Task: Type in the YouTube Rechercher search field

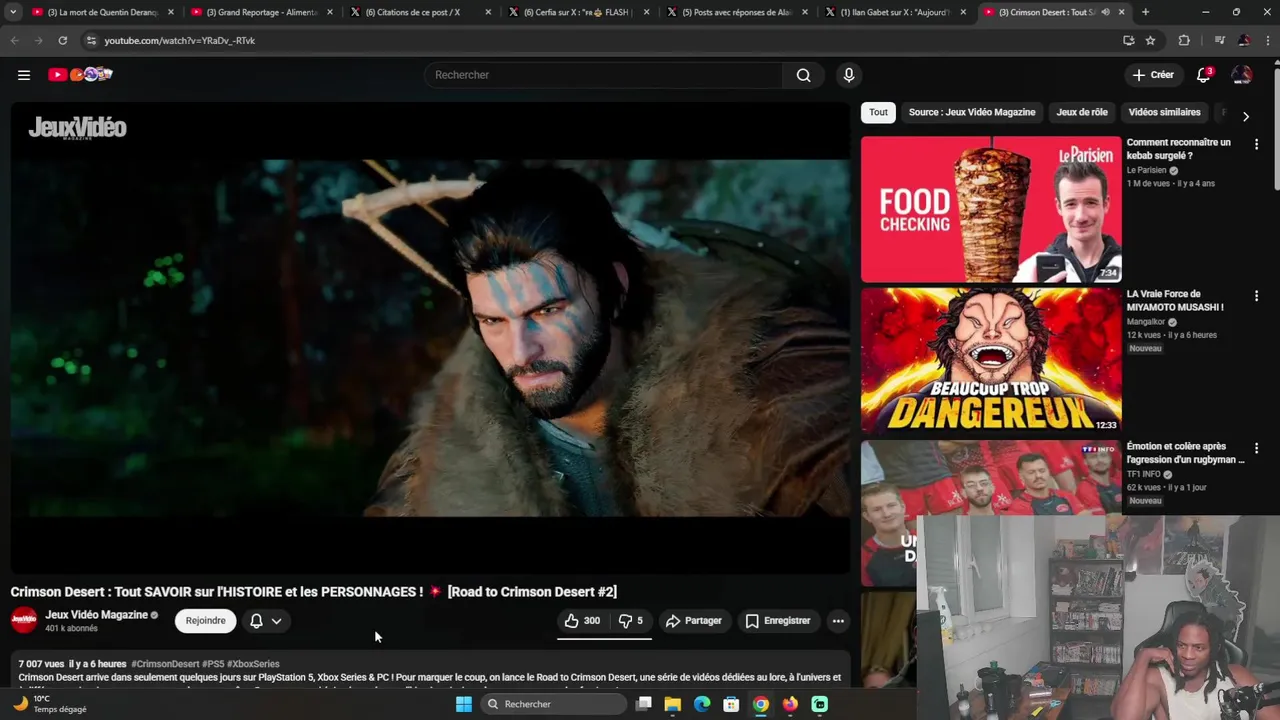Action: [604, 75]
